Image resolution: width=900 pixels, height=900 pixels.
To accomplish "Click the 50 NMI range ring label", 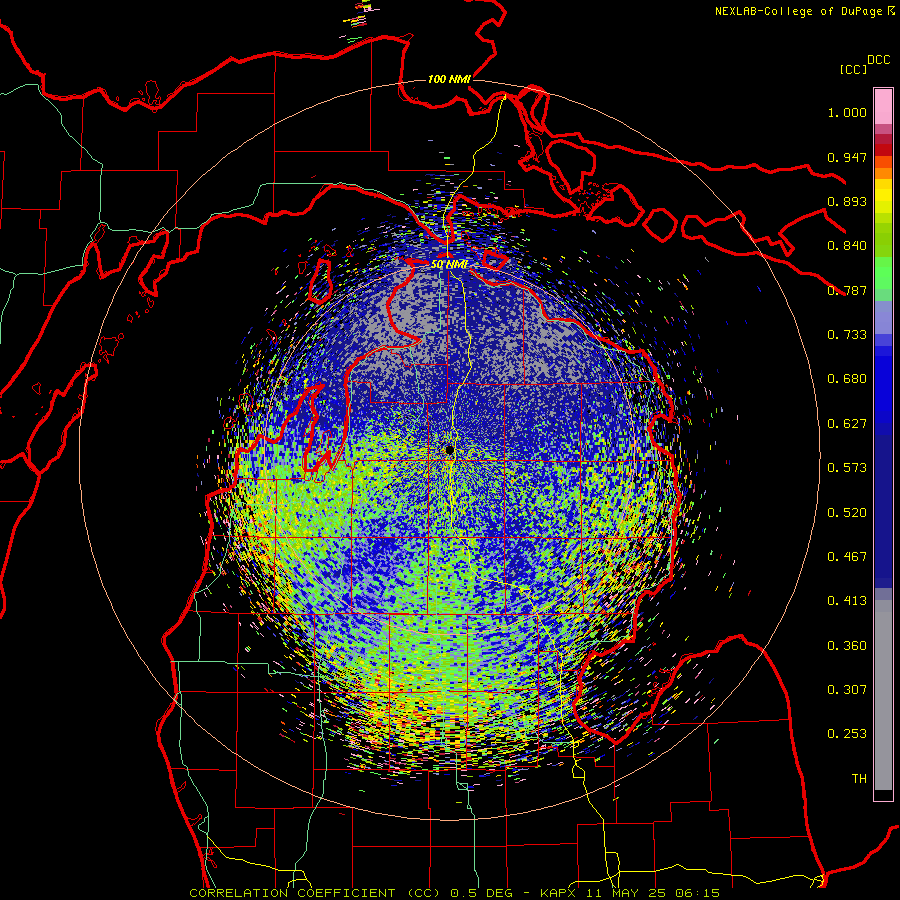I will [449, 265].
